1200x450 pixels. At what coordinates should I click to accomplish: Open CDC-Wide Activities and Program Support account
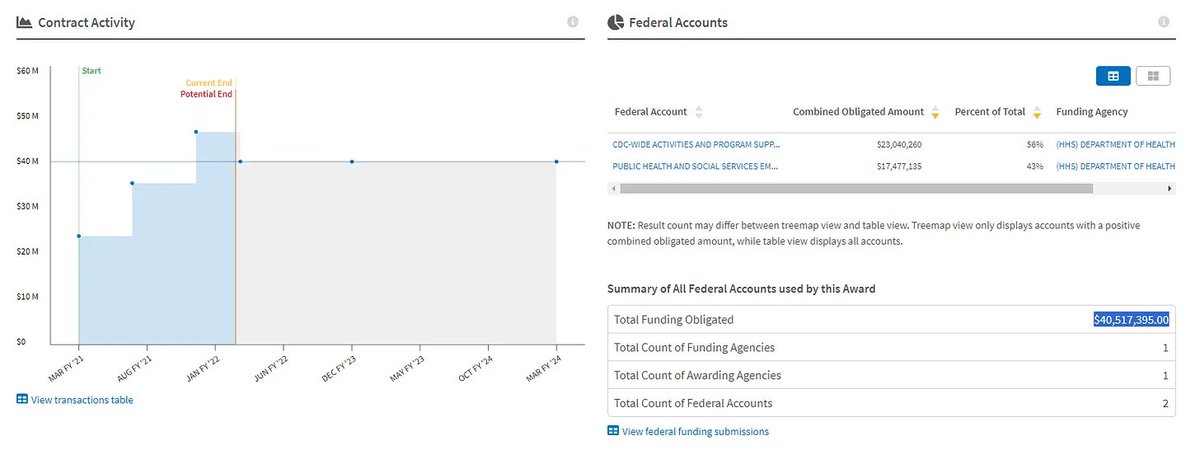coord(695,144)
